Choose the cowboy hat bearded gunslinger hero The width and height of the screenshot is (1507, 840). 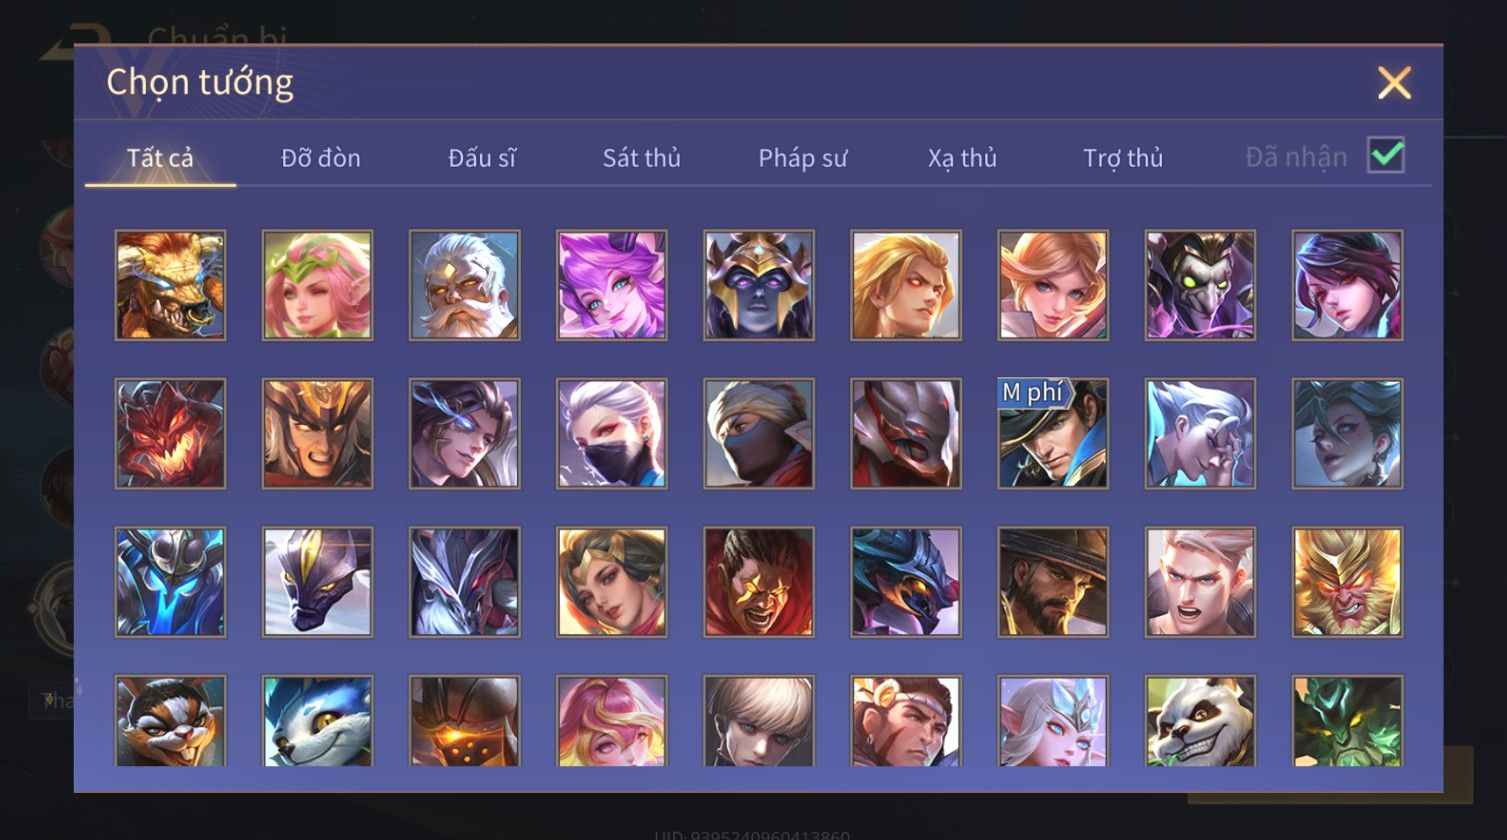1053,582
